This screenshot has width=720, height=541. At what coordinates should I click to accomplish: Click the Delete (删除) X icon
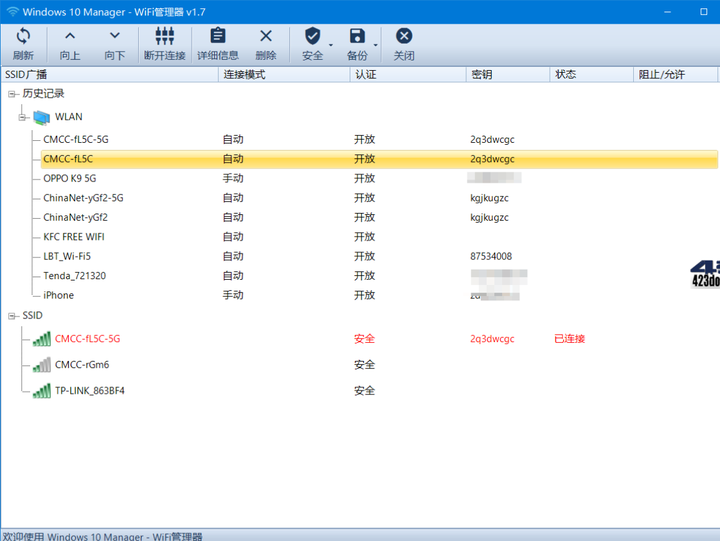266,36
